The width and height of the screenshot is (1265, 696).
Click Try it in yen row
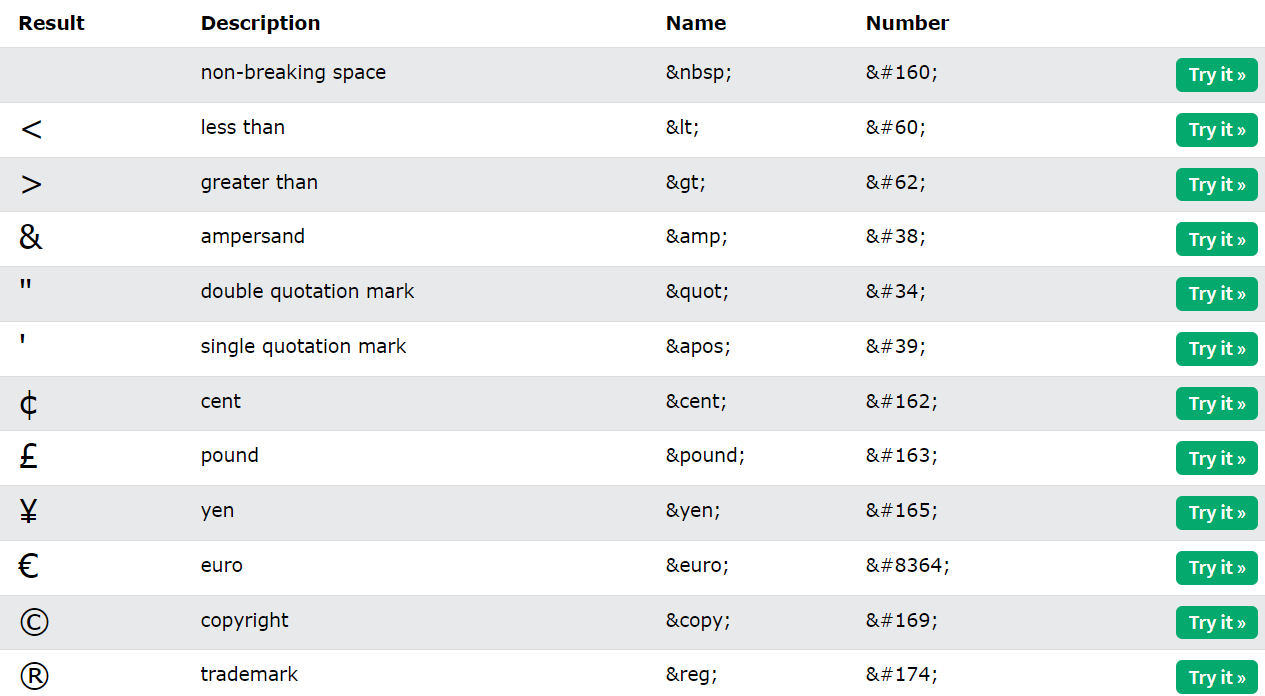pyautogui.click(x=1216, y=513)
